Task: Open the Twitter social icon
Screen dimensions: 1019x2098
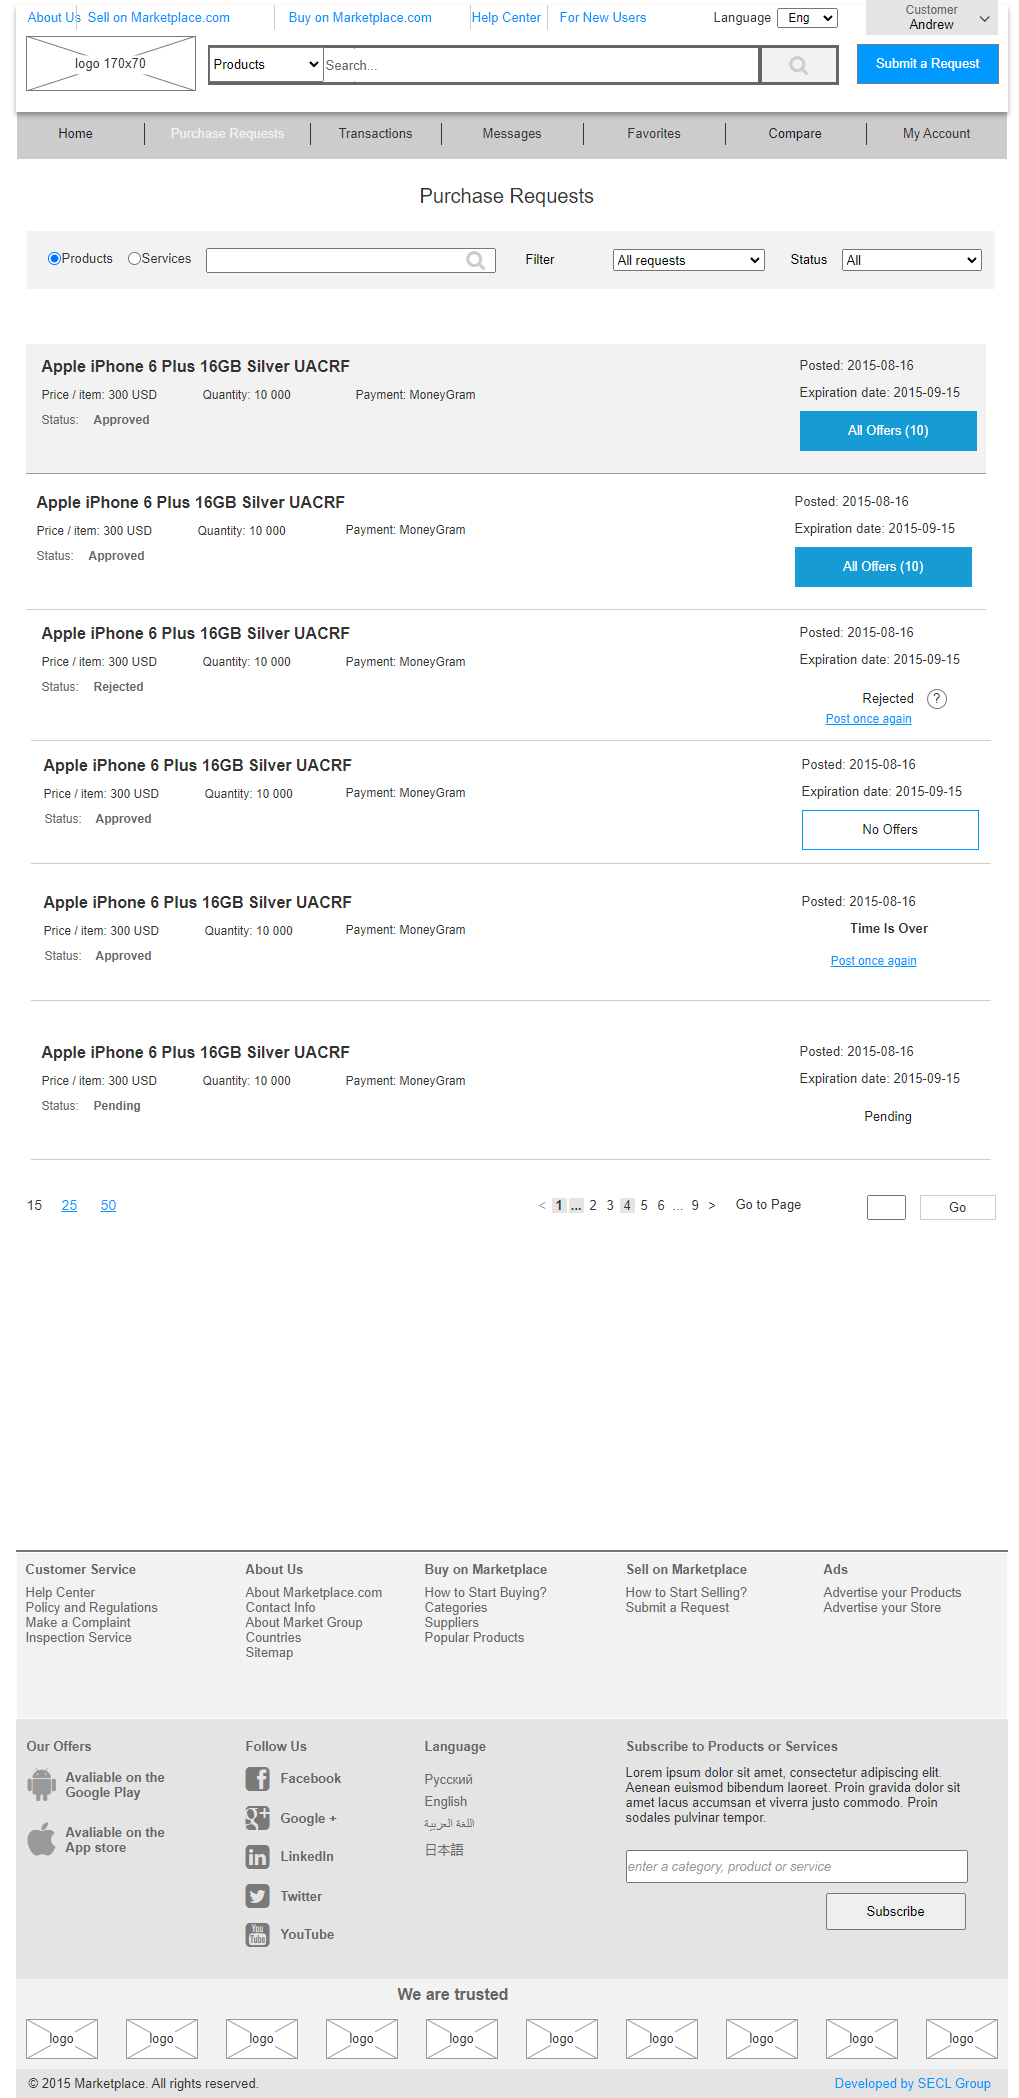Action: coord(257,1896)
